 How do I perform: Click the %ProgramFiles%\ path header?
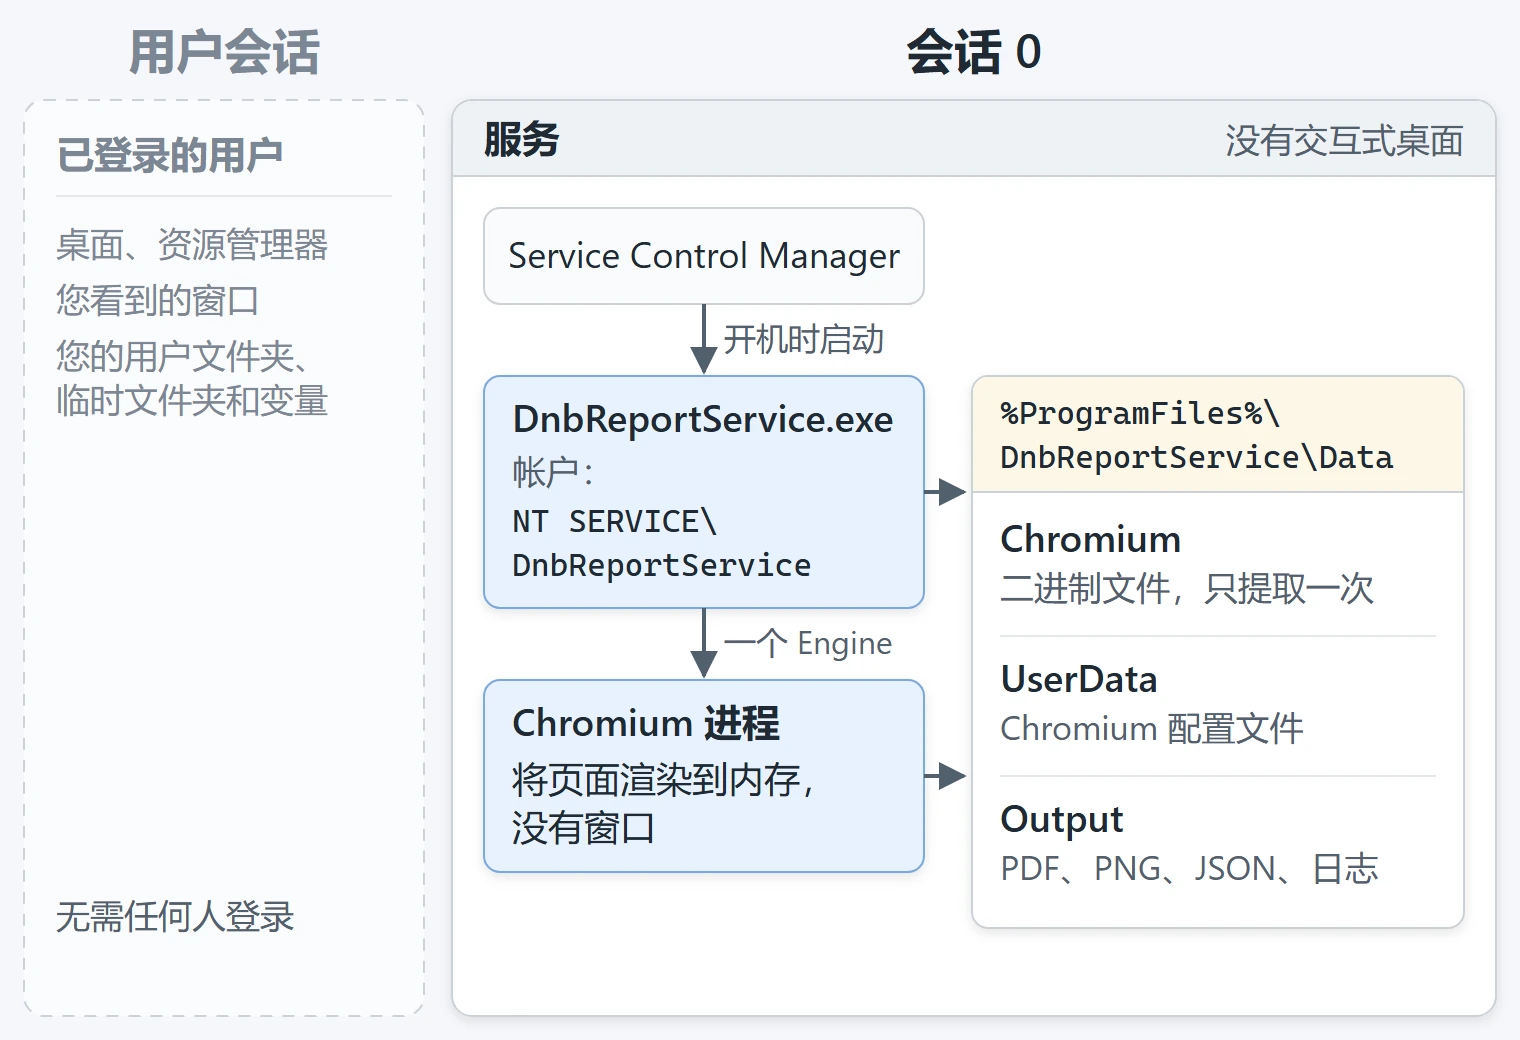point(1140,413)
